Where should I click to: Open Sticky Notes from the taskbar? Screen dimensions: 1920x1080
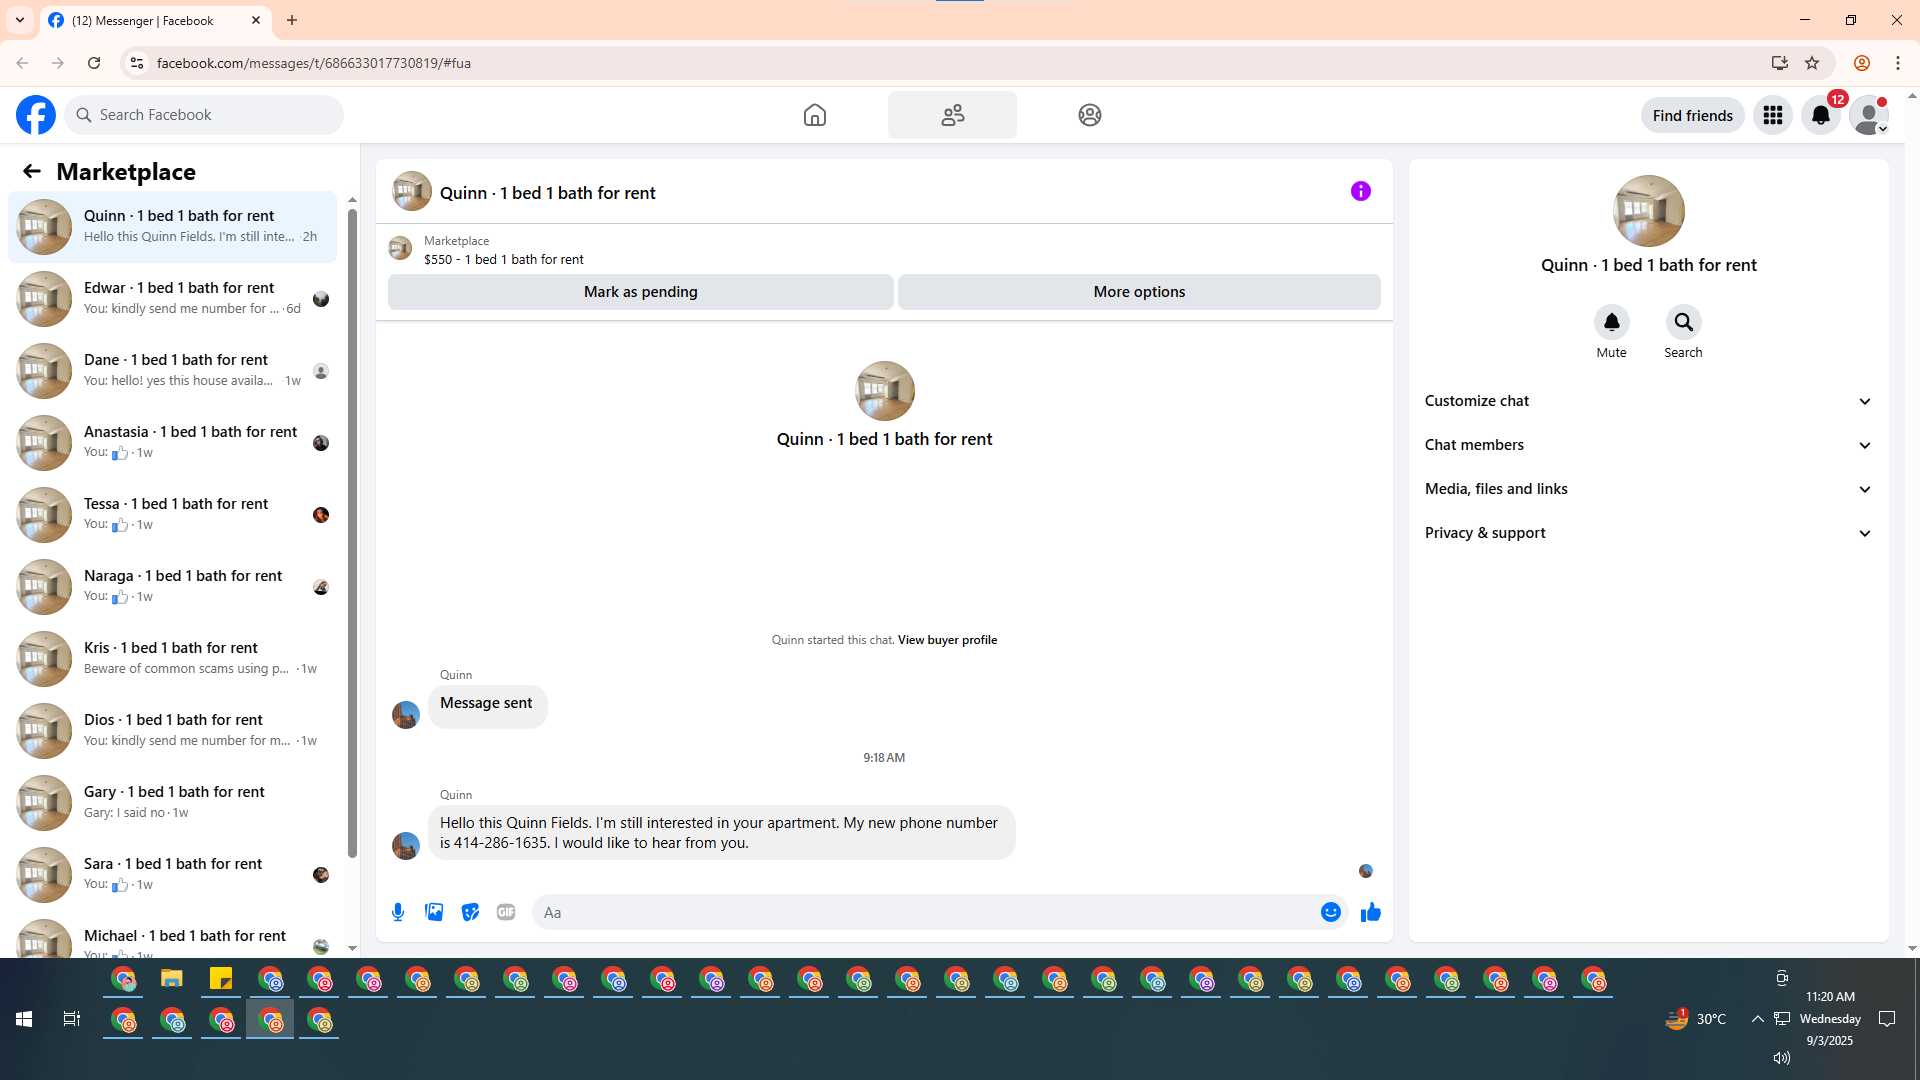pyautogui.click(x=221, y=979)
